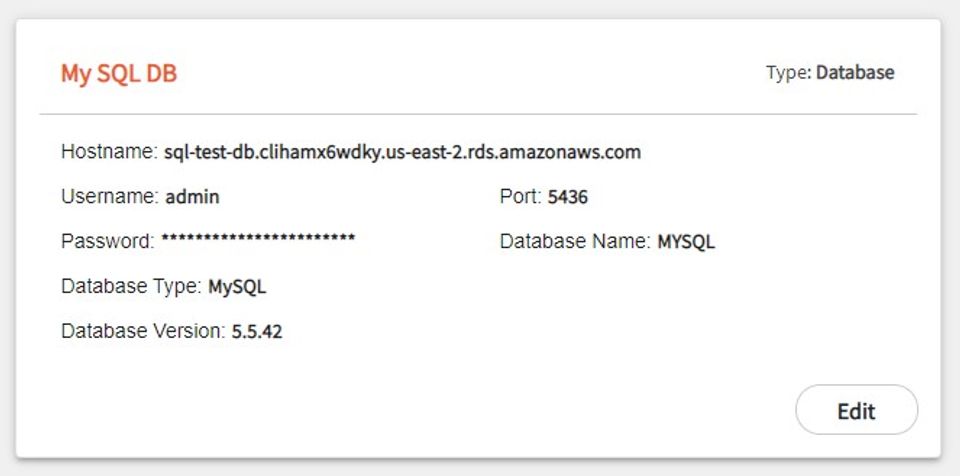Click the masked password asterisks
The width and height of the screenshot is (960, 476).
[x=258, y=240]
